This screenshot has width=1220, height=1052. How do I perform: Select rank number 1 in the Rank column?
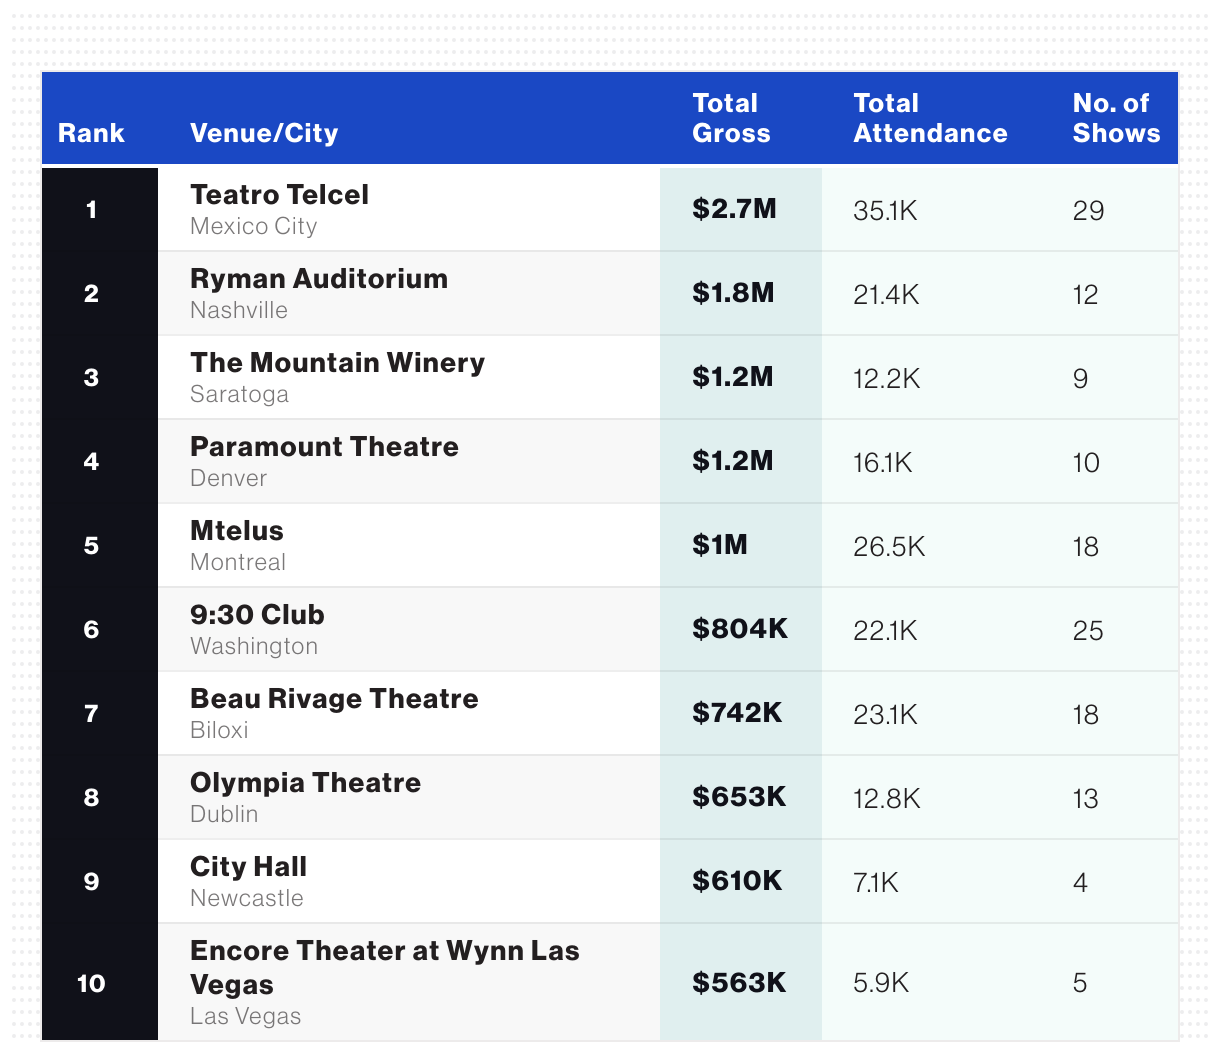[x=91, y=209]
